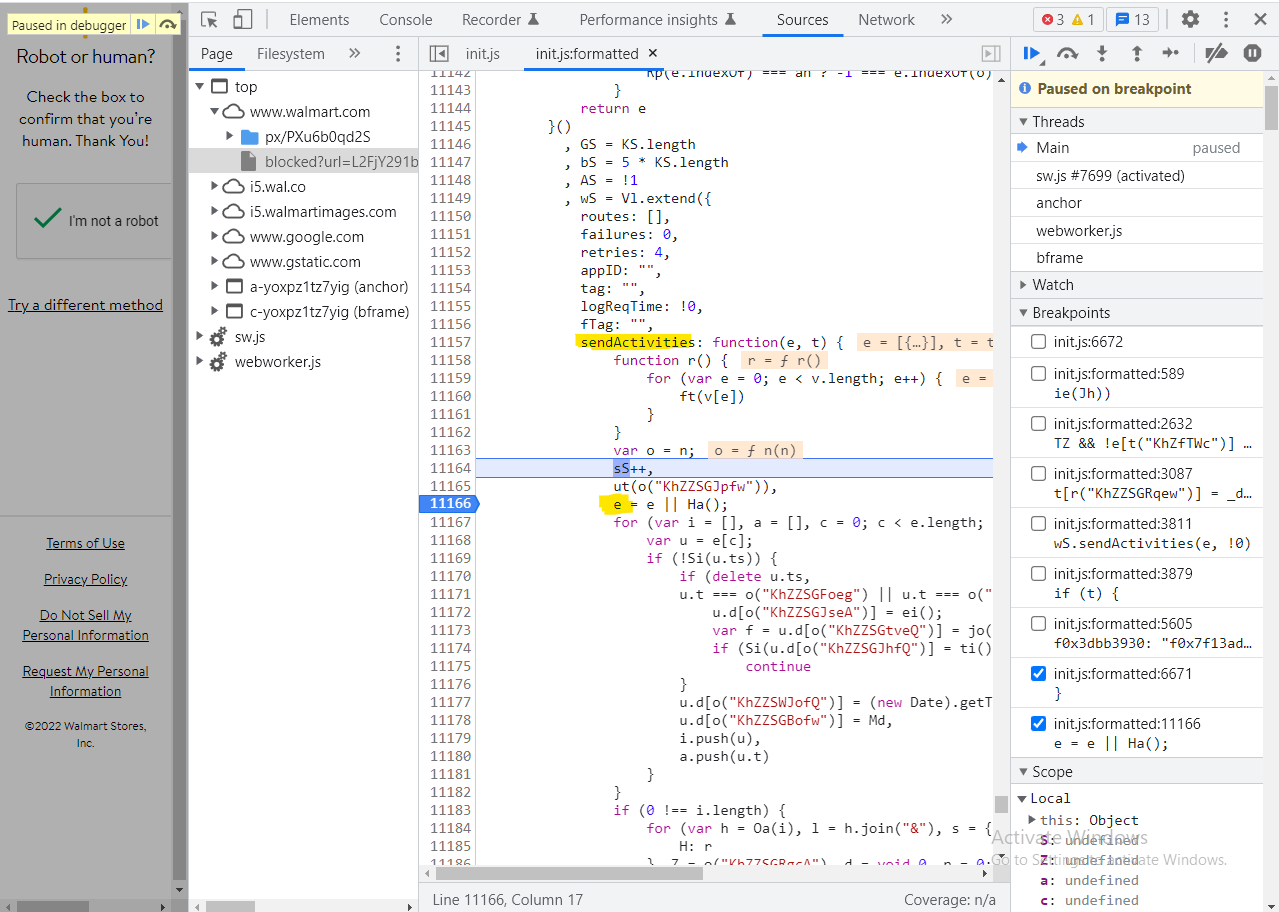The image size is (1279, 912).
Task: Click the Try a different method link
Action: point(85,305)
